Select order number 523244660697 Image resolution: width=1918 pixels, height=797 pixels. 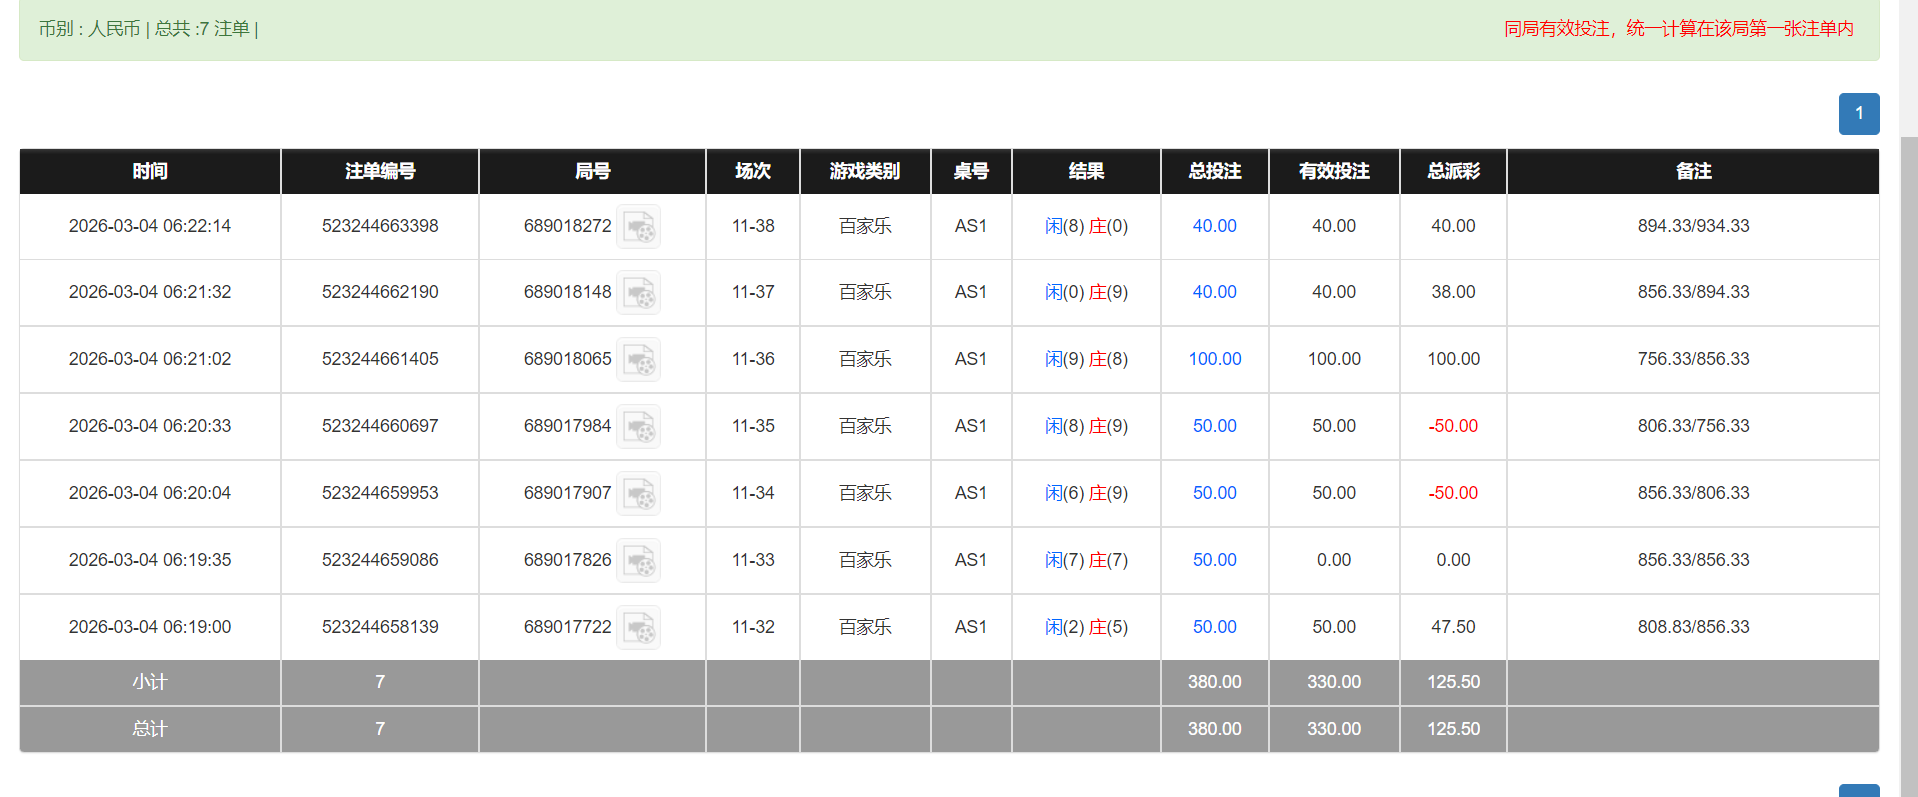380,426
